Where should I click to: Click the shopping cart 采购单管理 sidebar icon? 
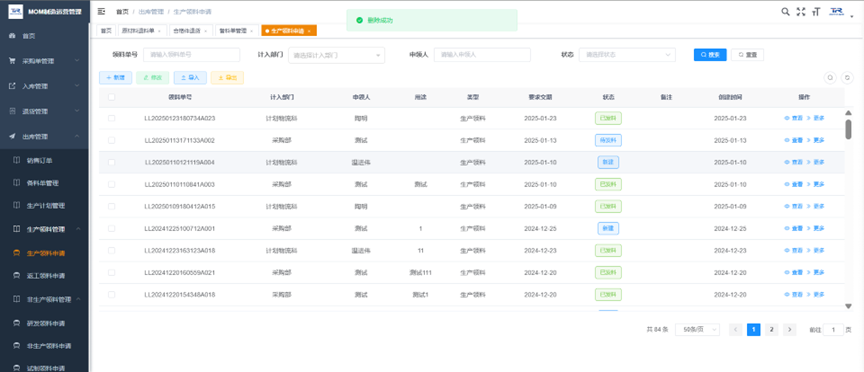pos(12,61)
